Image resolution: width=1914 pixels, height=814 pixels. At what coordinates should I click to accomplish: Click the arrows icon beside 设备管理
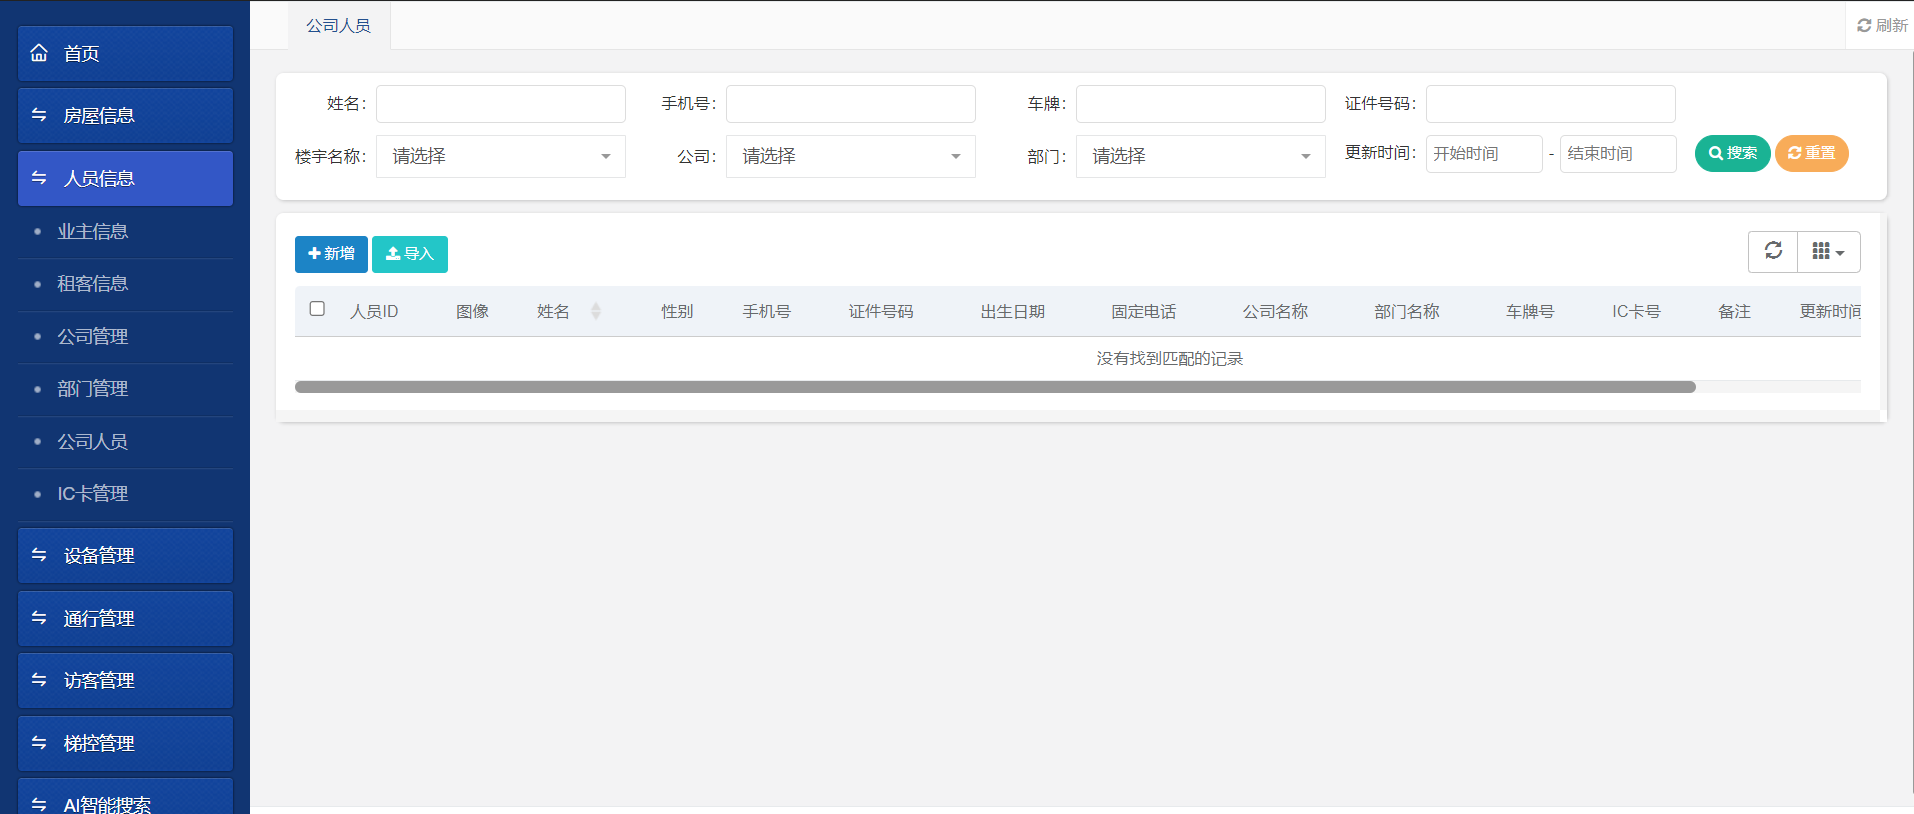[x=39, y=555]
